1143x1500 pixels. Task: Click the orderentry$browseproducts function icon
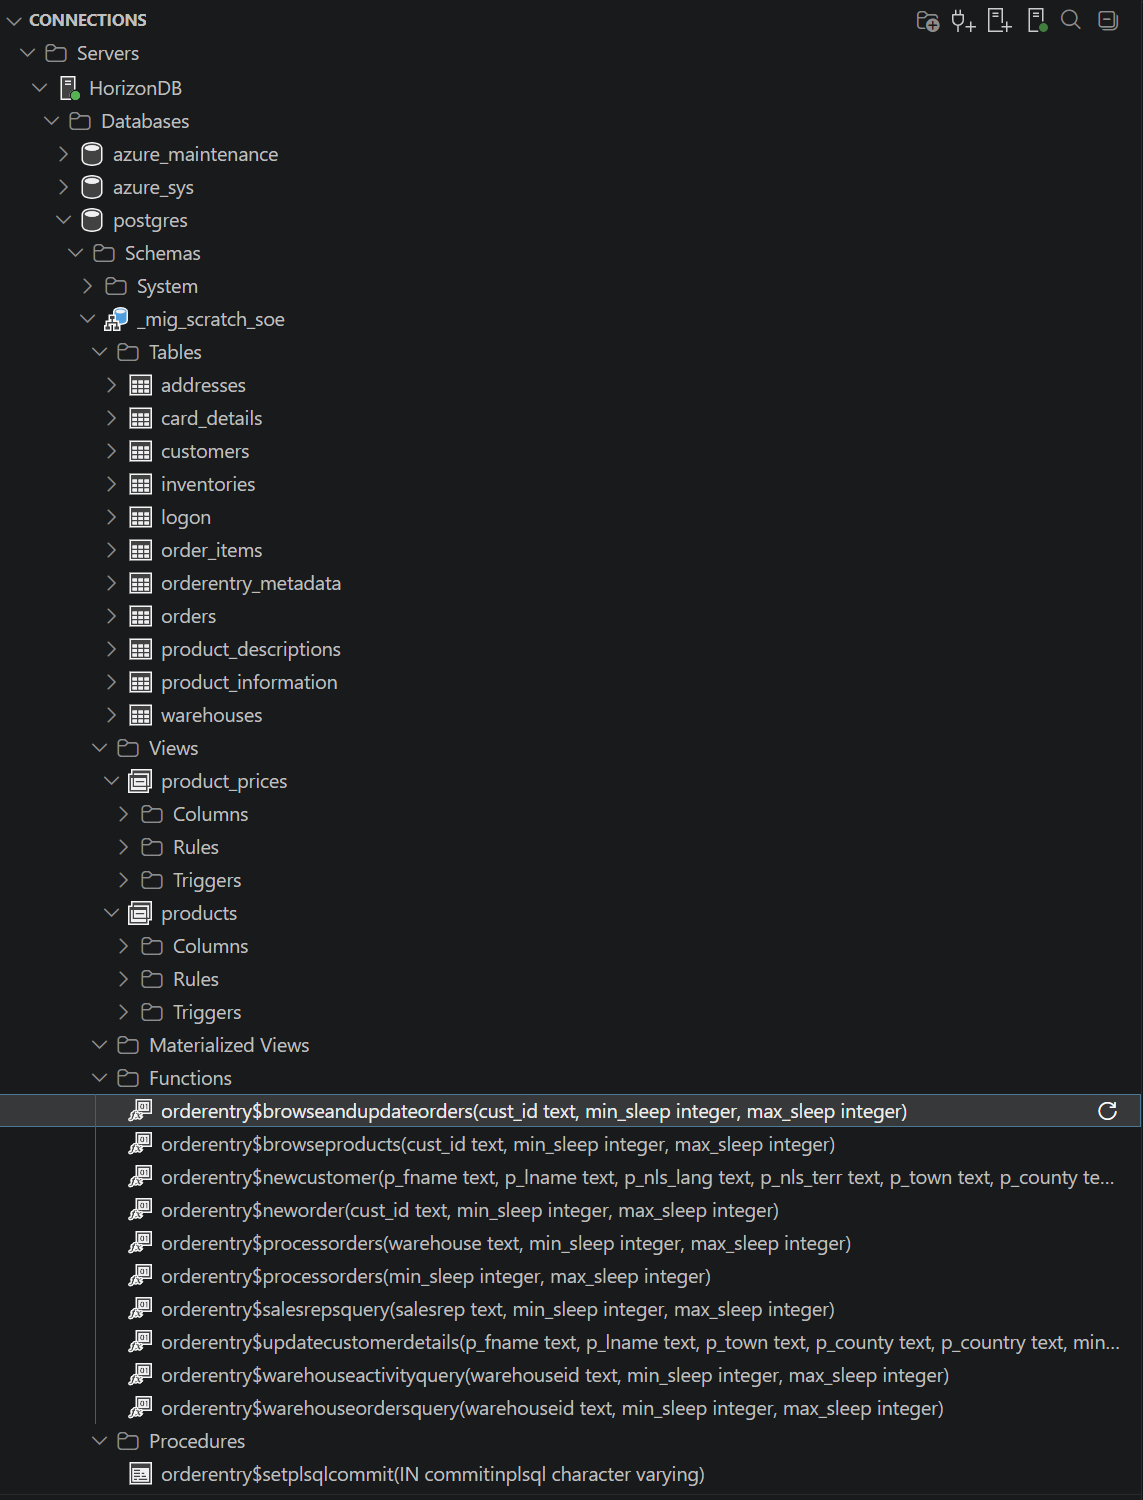tap(140, 1144)
